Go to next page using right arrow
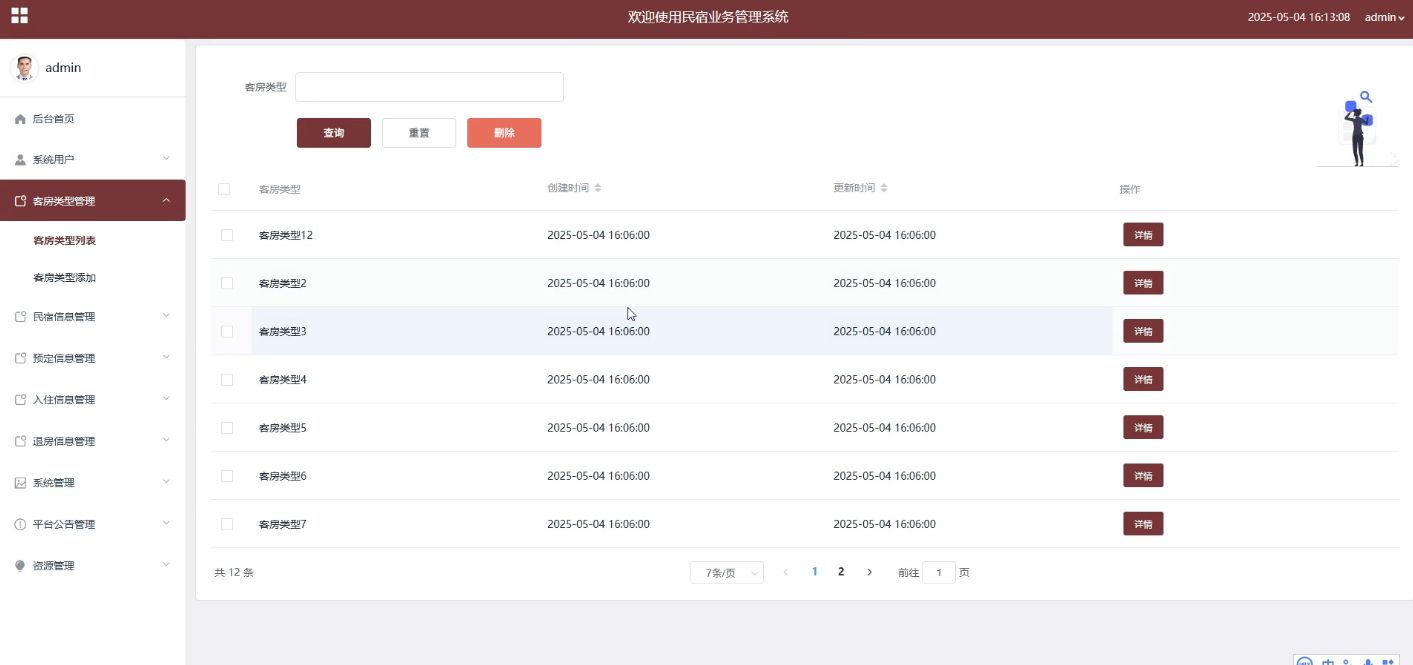This screenshot has height=665, width=1413. [x=869, y=572]
